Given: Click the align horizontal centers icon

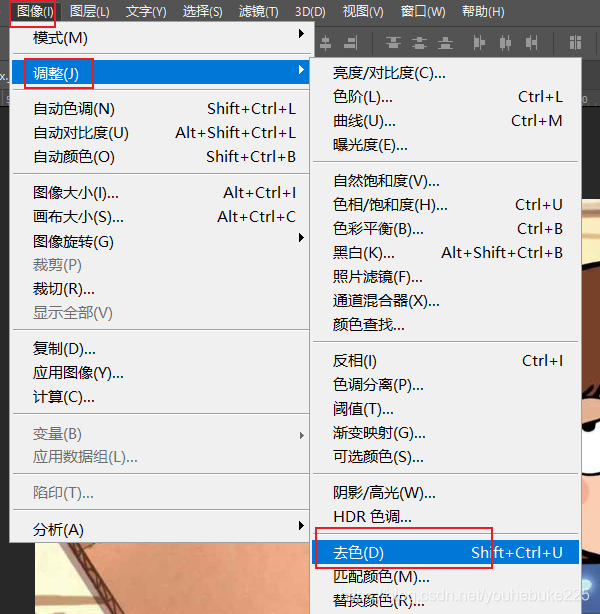Looking at the screenshot, I should click(x=325, y=43).
